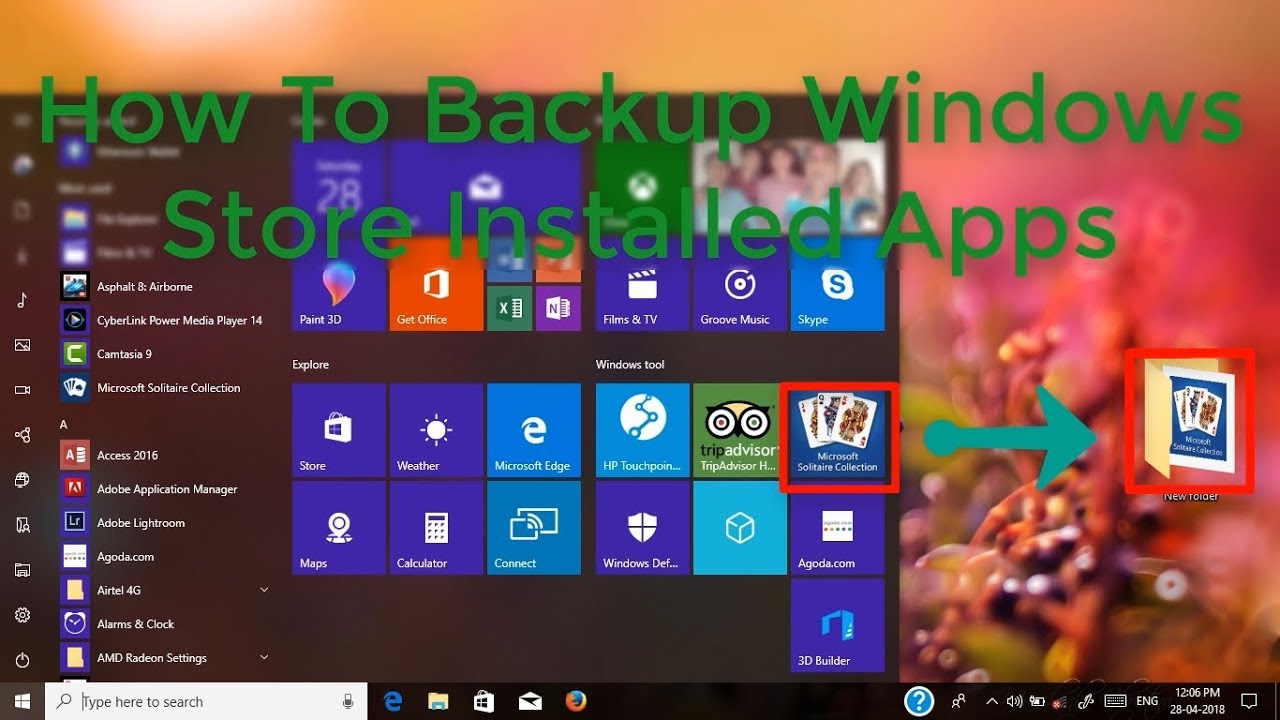Click the globe icon in the Start rail
The height and width of the screenshot is (720, 1280).
(x=22, y=480)
